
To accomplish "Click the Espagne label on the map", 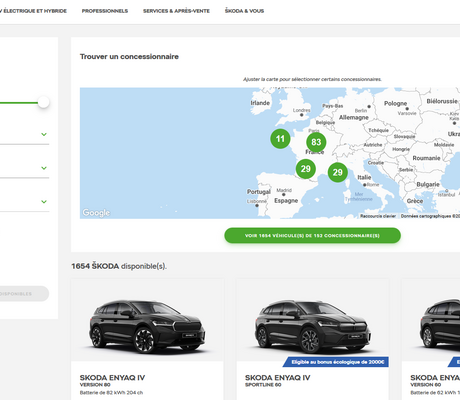I will 286,201.
